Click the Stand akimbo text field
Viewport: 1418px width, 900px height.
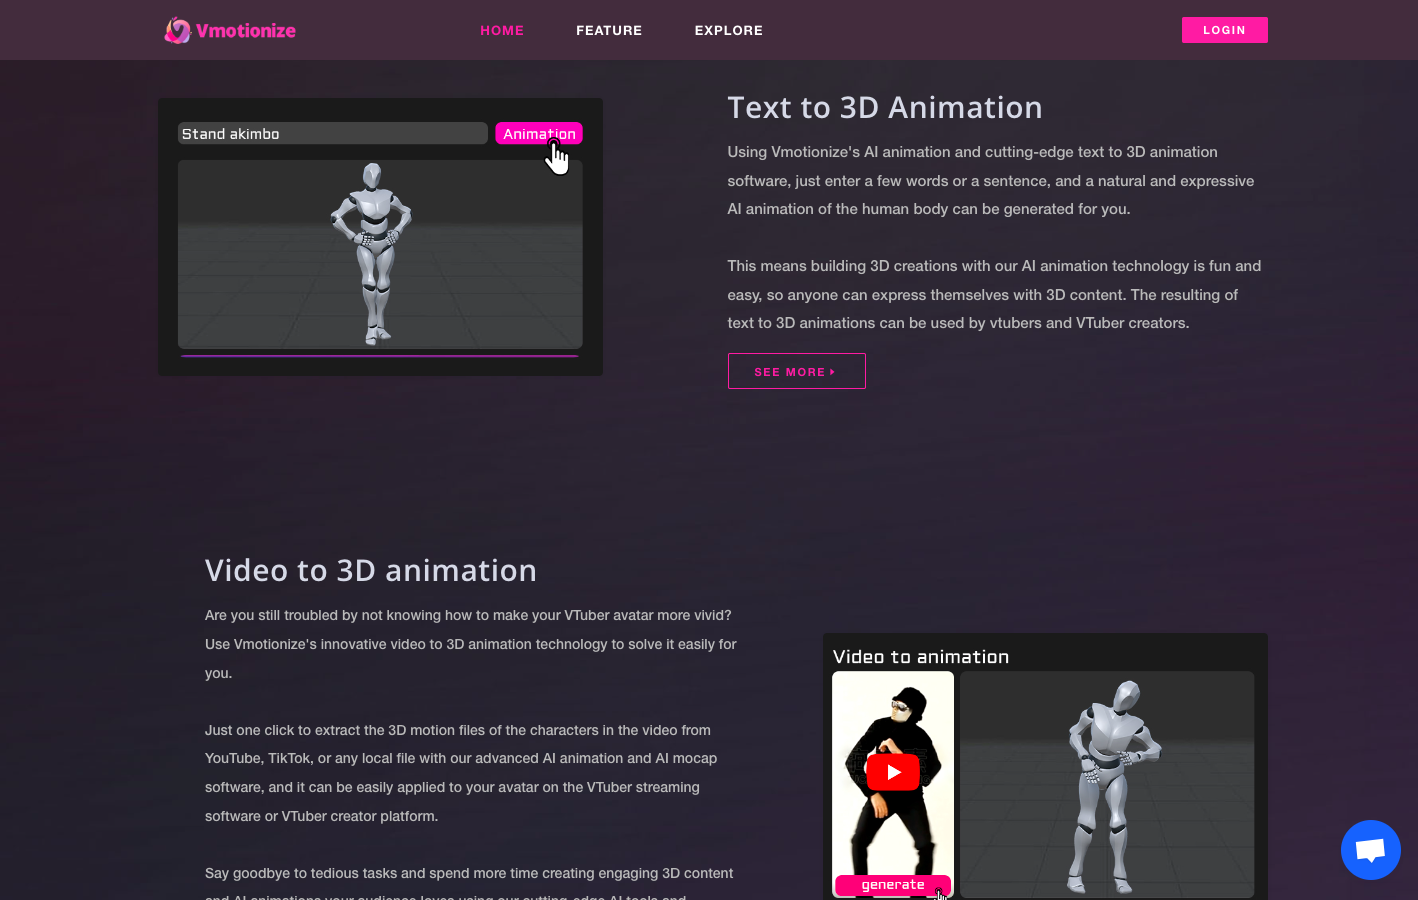point(333,133)
